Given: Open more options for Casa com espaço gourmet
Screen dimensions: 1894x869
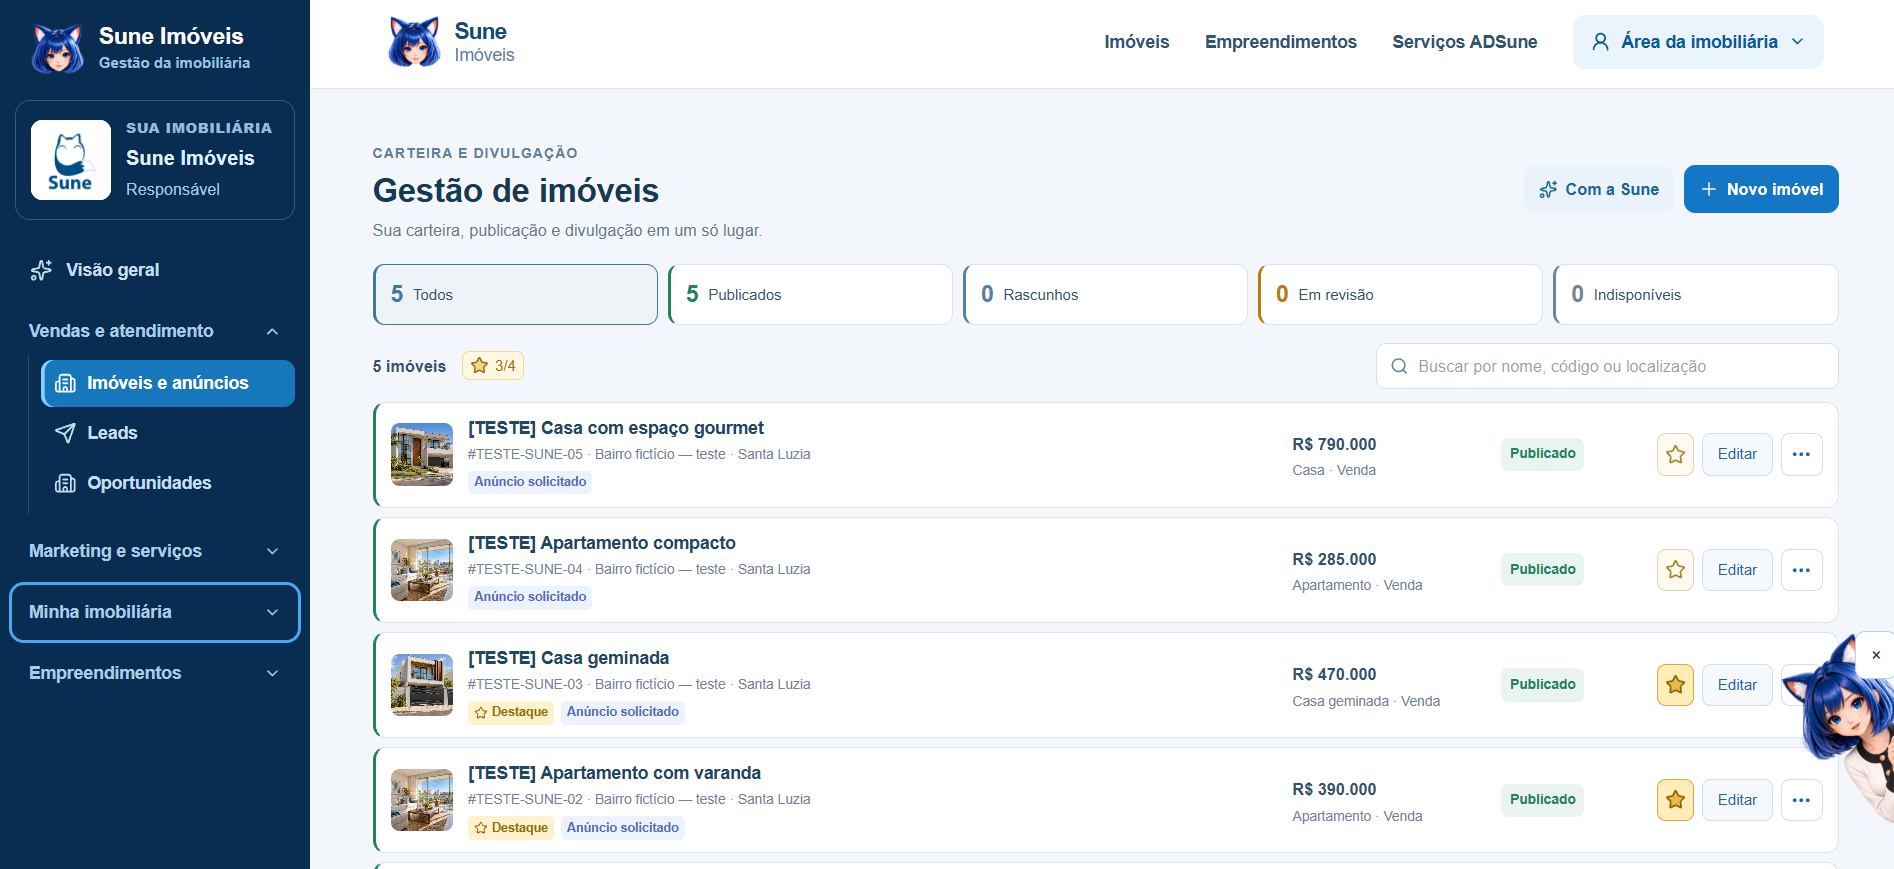Looking at the screenshot, I should click(x=1801, y=454).
